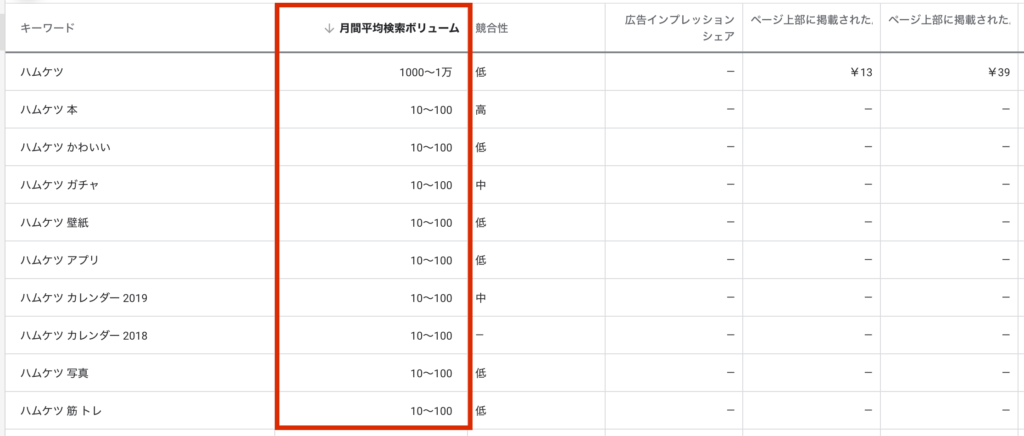
Task: Open the ハムケツ かわいい keyword
Action: click(x=65, y=147)
